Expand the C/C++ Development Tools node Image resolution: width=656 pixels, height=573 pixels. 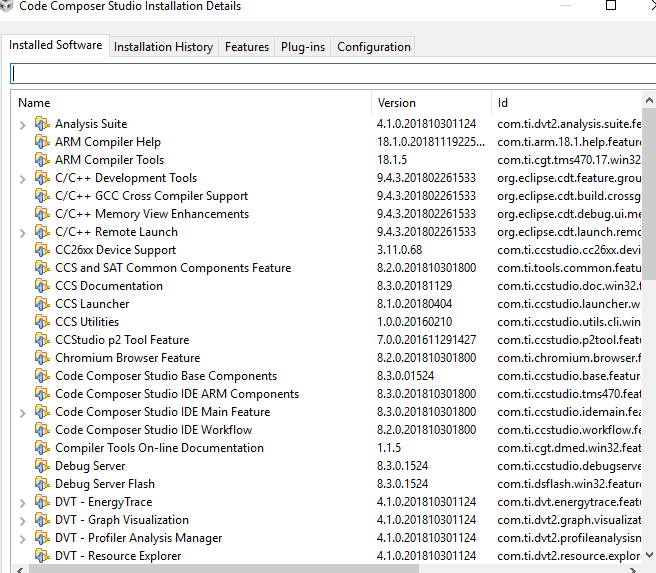click(x=23, y=179)
